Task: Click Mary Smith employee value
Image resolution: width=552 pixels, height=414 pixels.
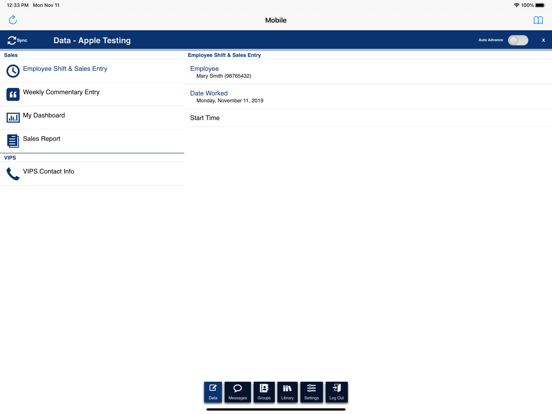Action: [x=224, y=76]
